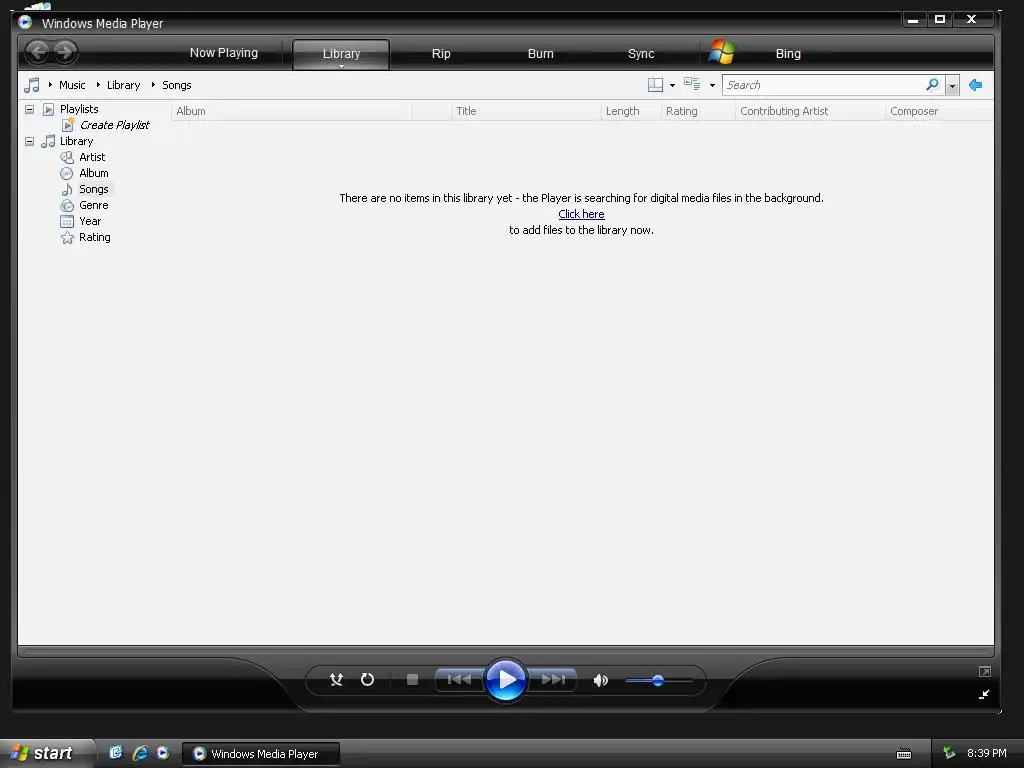
Task: Sort by the Rating column header
Action: 698,111
